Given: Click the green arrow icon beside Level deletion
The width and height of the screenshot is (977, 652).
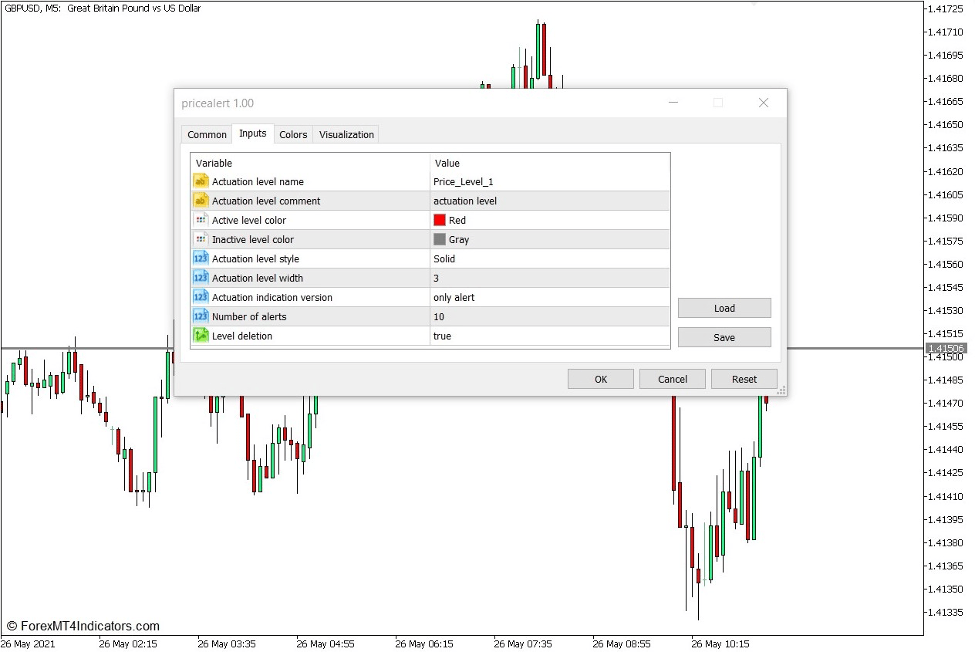Looking at the screenshot, I should [200, 335].
